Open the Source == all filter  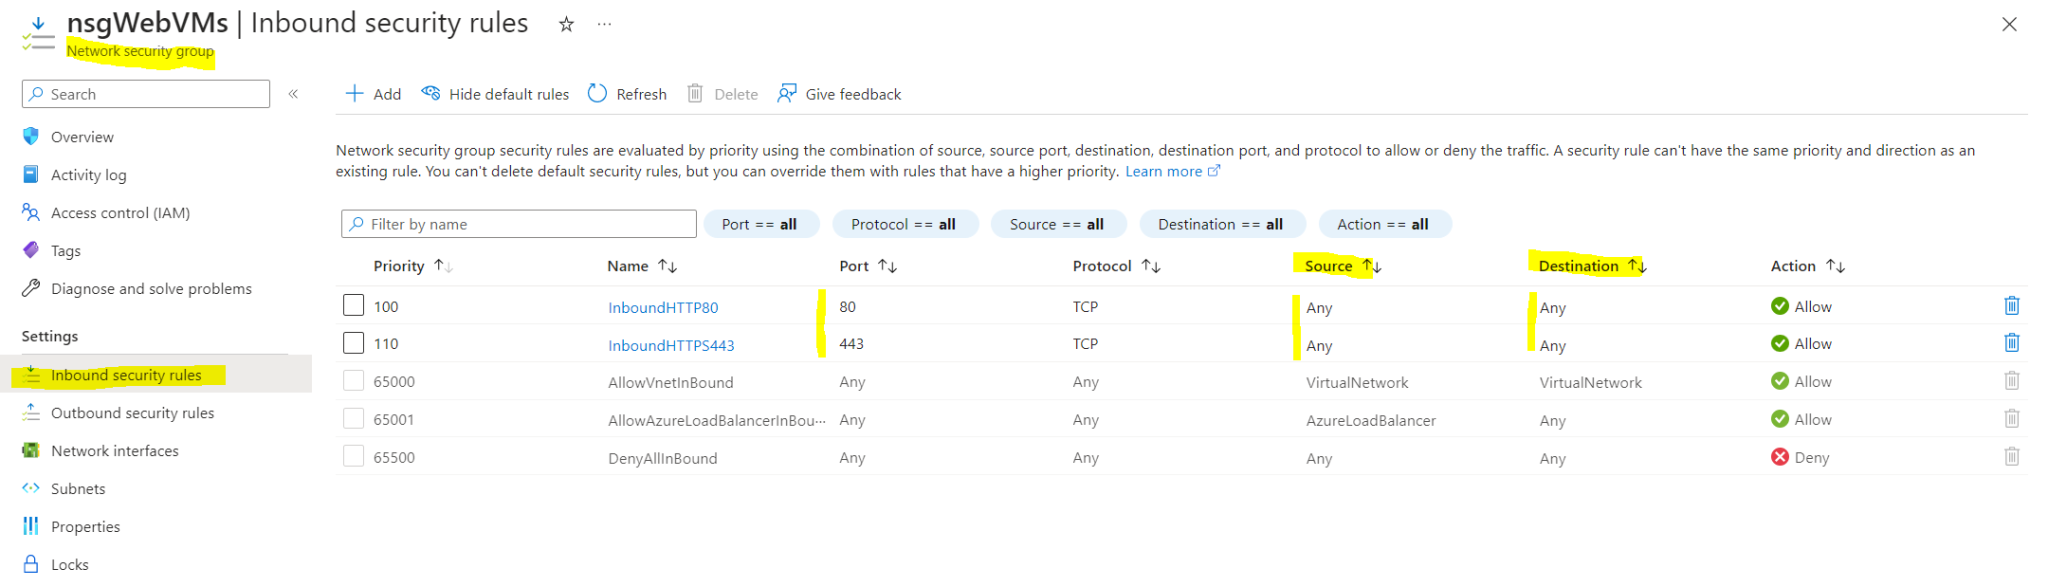pos(1057,224)
